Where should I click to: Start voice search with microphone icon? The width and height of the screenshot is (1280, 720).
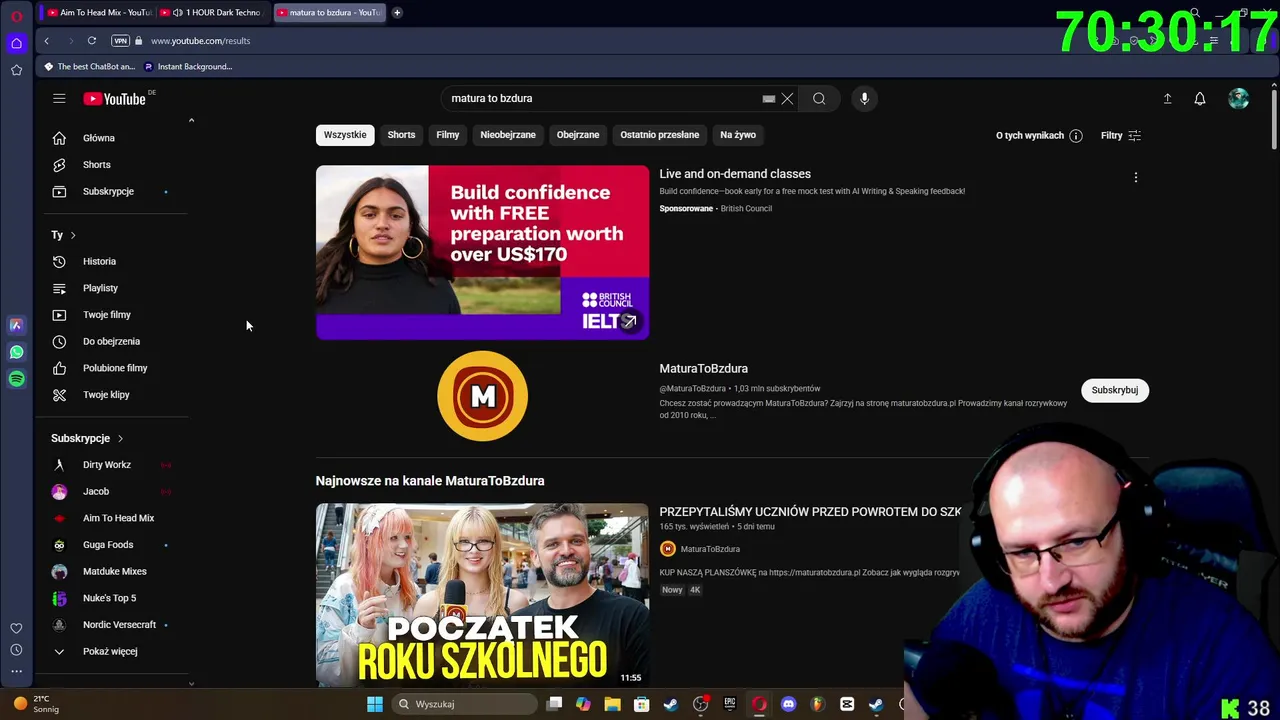click(864, 98)
